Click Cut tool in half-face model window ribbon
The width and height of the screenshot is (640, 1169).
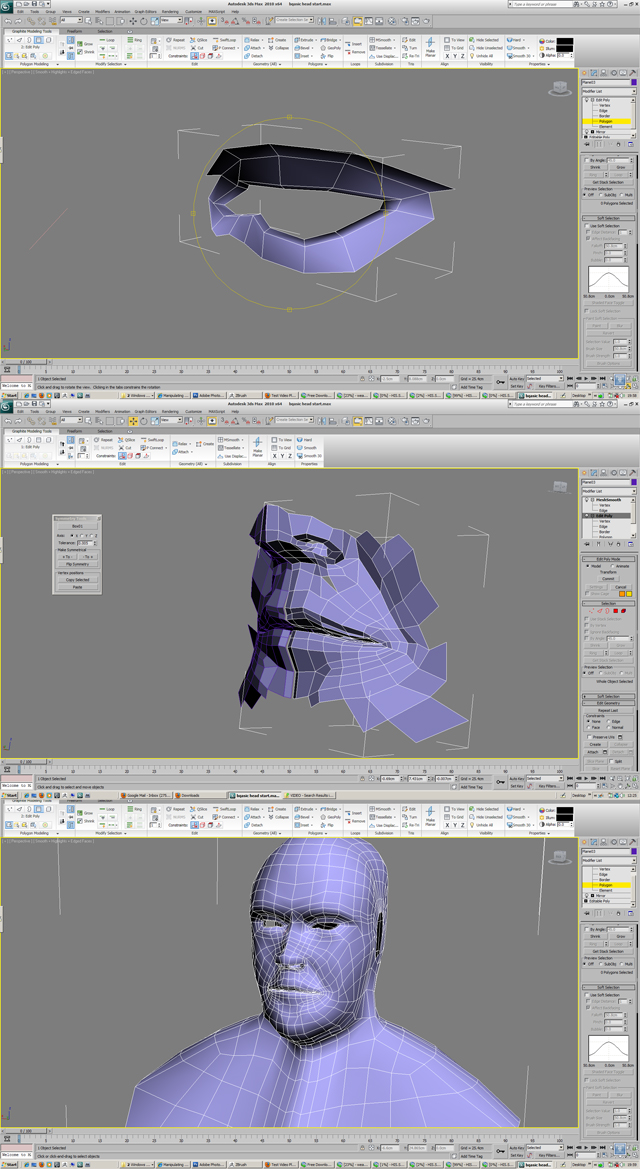[x=125, y=447]
